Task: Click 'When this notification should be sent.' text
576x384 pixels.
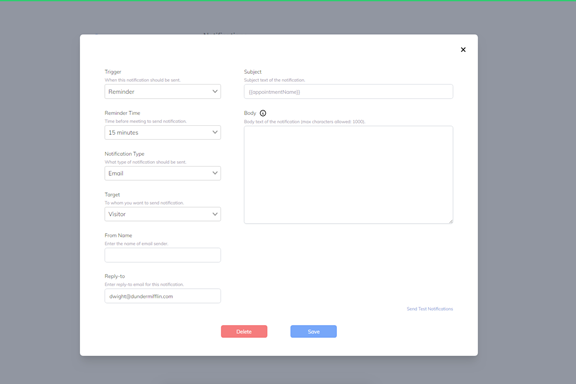Action: coord(143,80)
